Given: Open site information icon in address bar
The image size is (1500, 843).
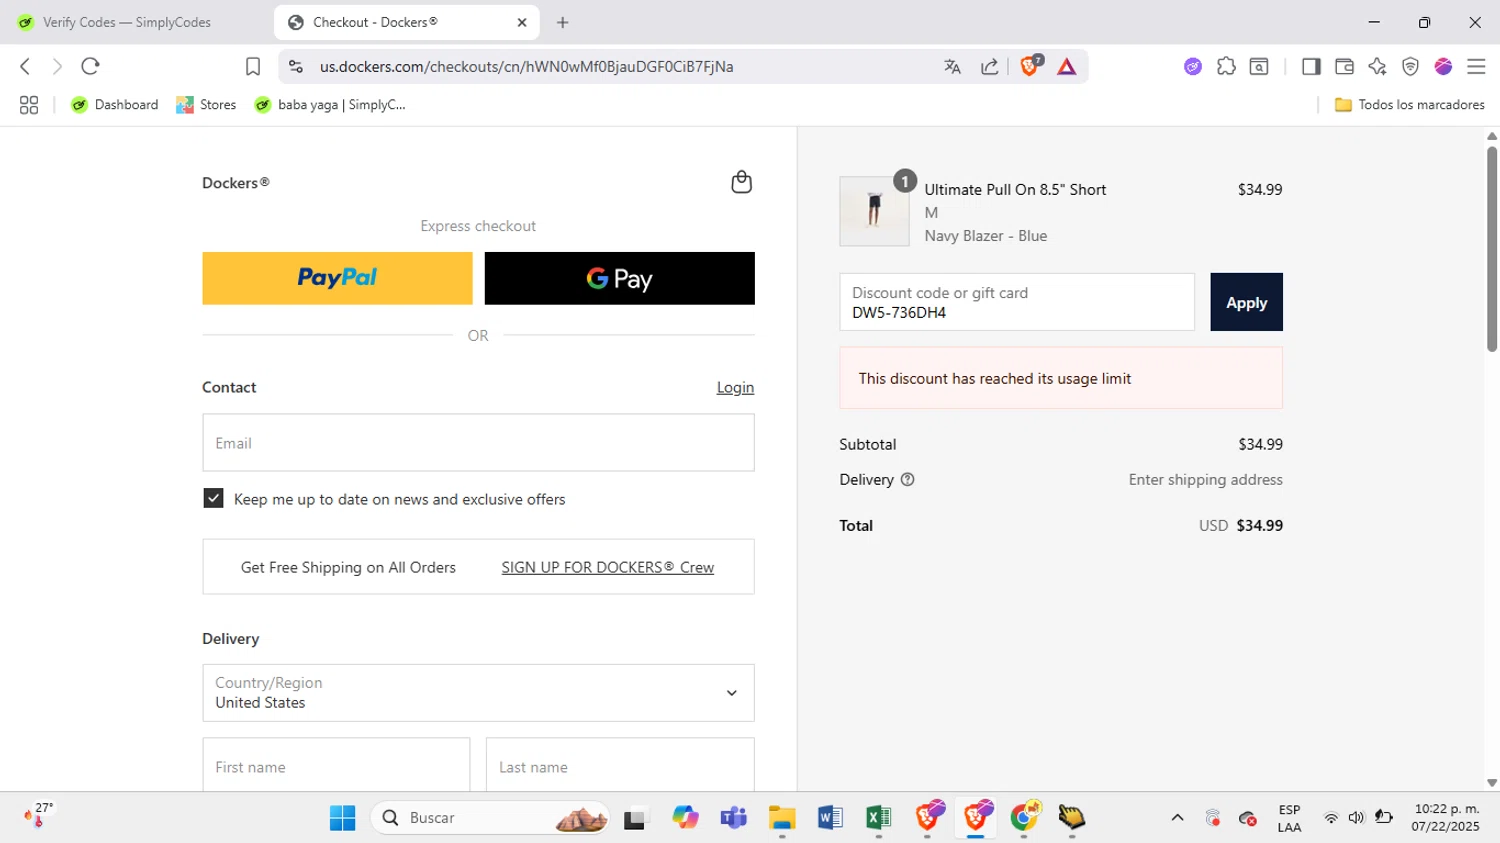Looking at the screenshot, I should click(x=295, y=66).
